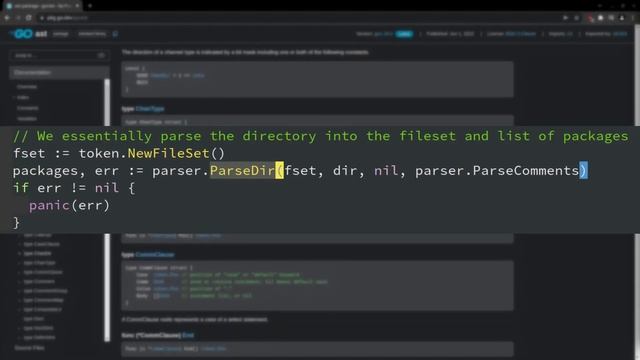This screenshot has height=360, width=640.
Task: Click the browser reload button
Action: 29,18
